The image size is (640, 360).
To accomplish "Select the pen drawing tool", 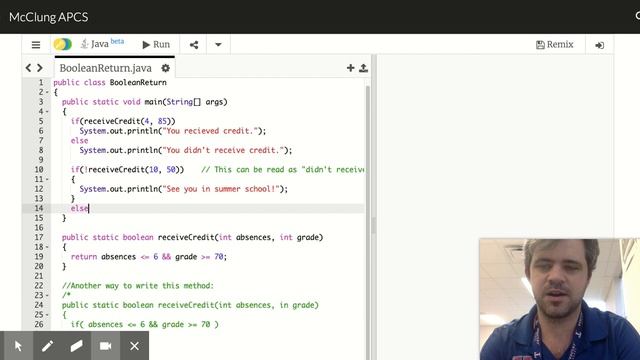I will point(47,346).
